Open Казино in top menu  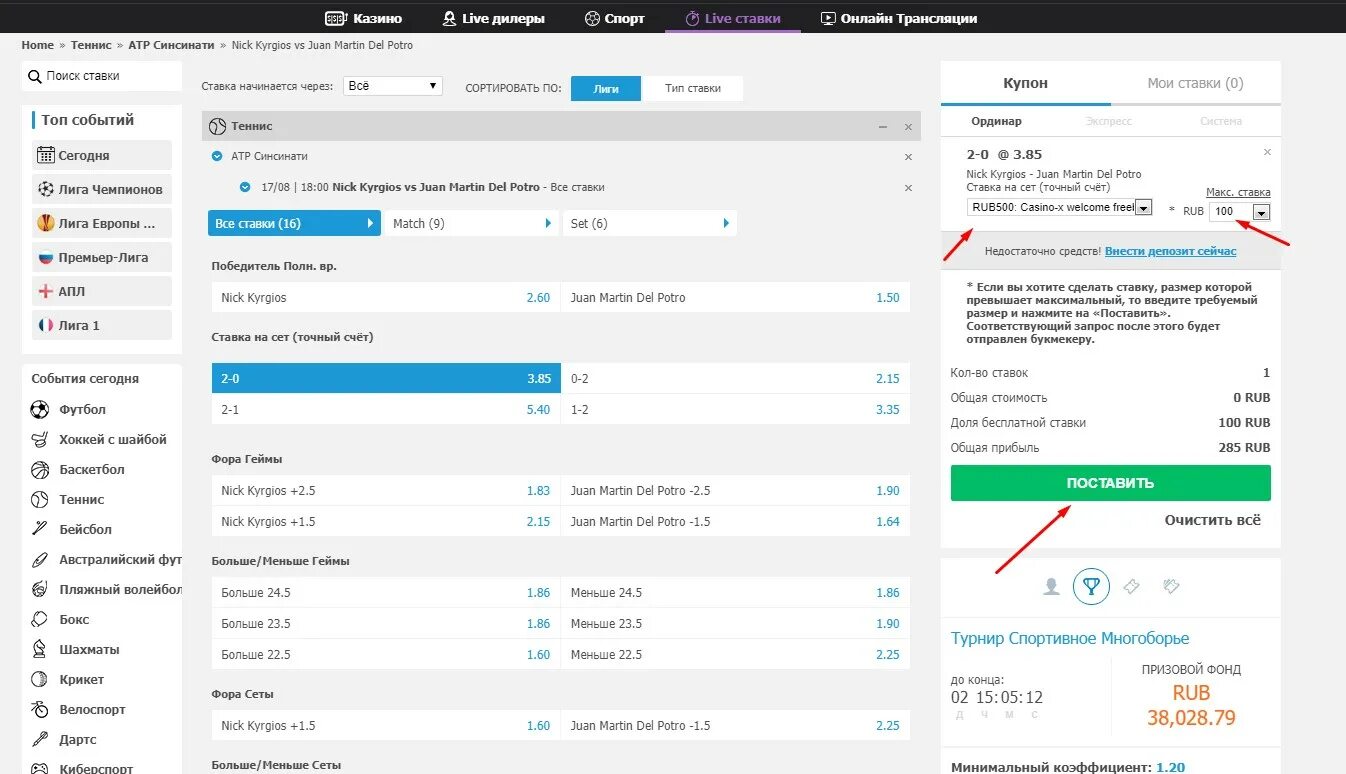364,18
